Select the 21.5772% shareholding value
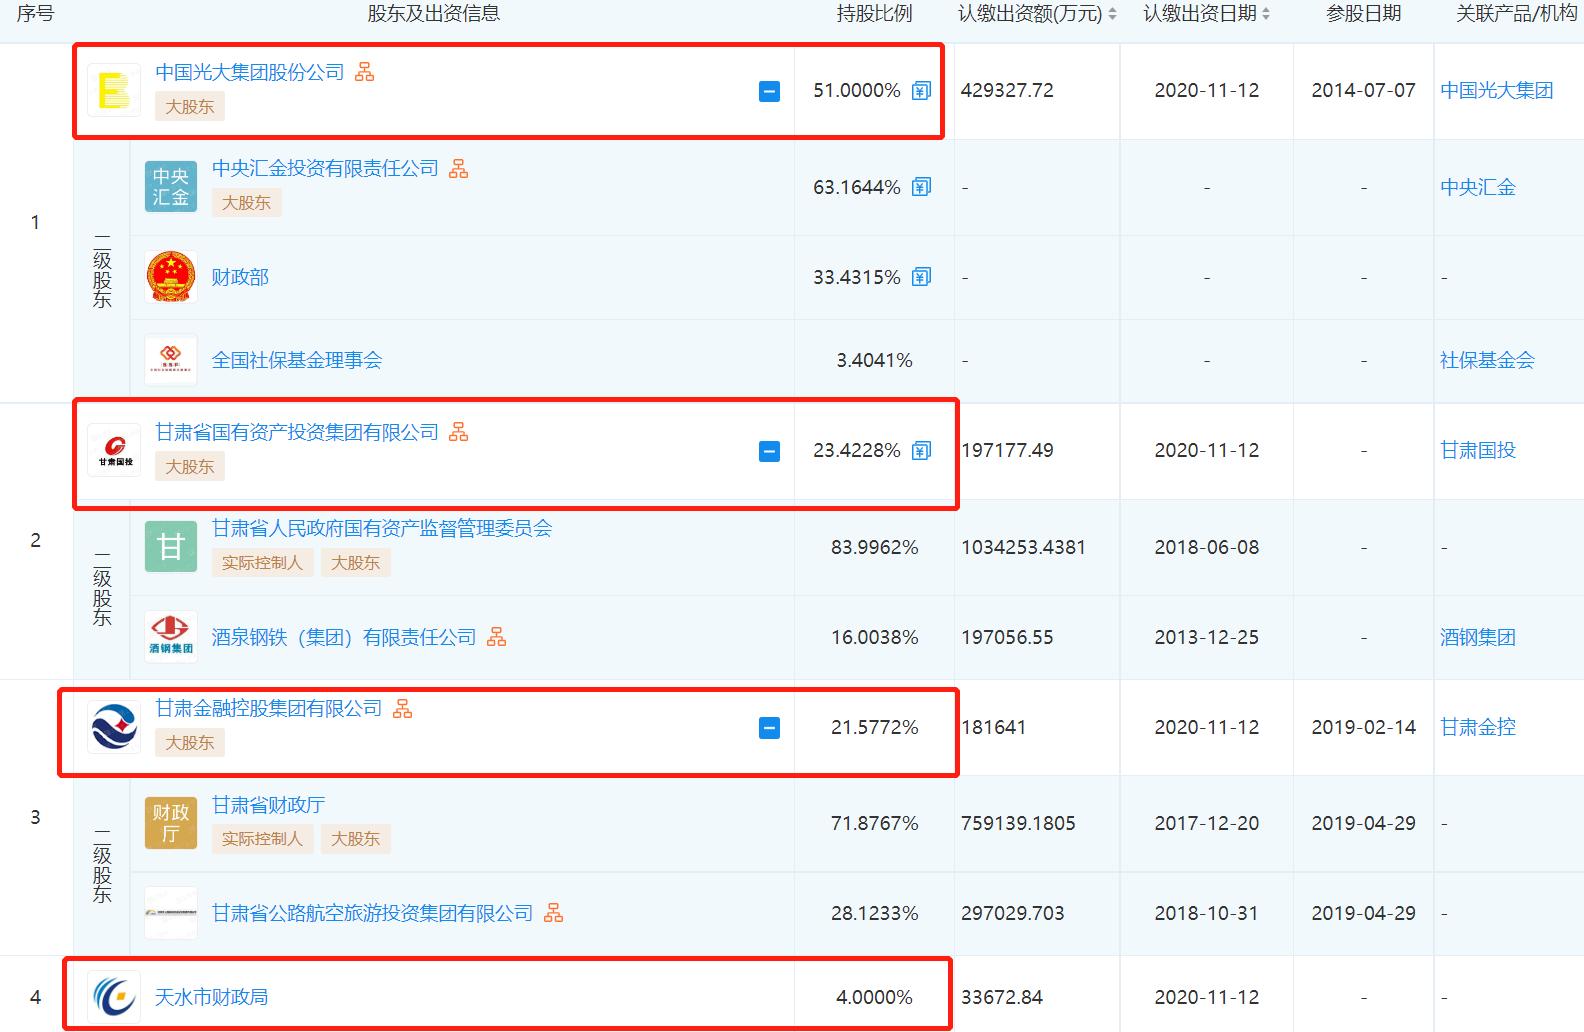The height and width of the screenshot is (1032, 1584). (x=874, y=727)
